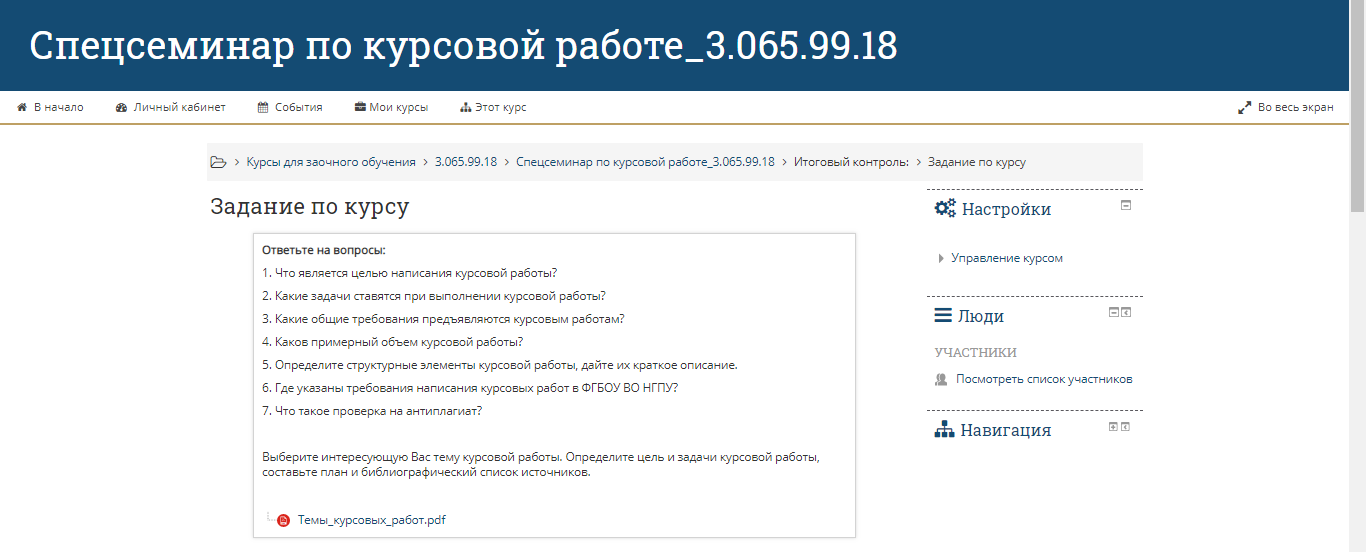
Task: Go to Личный кабинет in the top menu
Action: point(171,107)
